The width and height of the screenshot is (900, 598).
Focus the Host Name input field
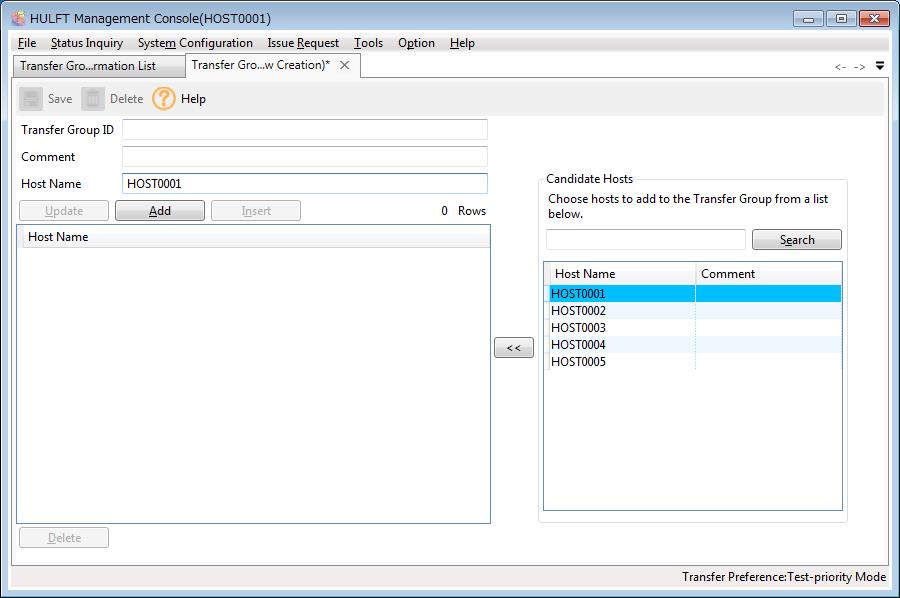[x=305, y=184]
